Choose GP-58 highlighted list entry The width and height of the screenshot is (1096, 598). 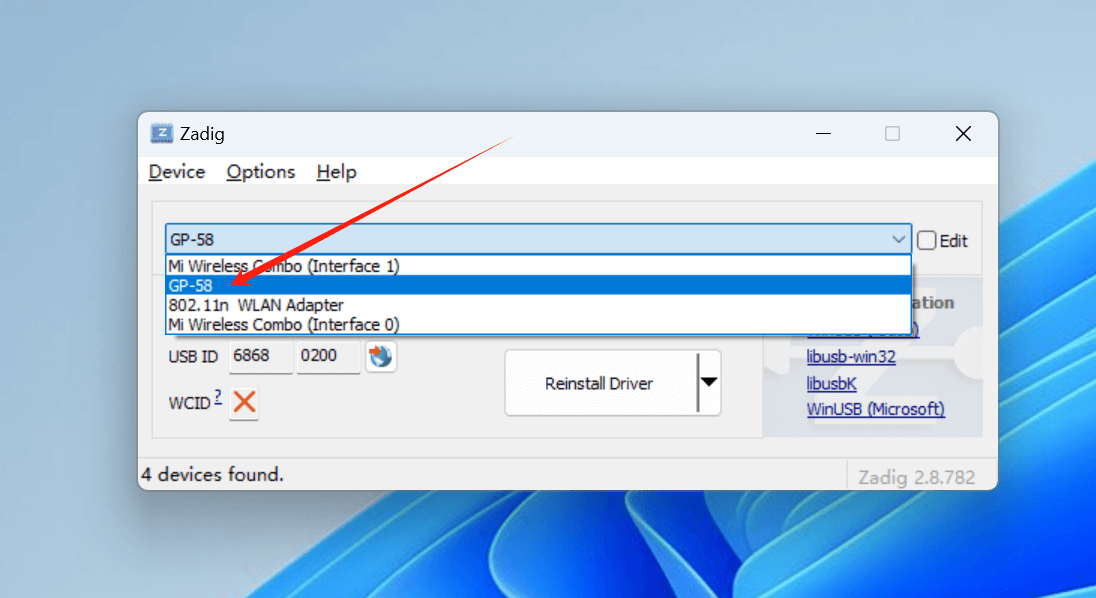[x=538, y=285]
